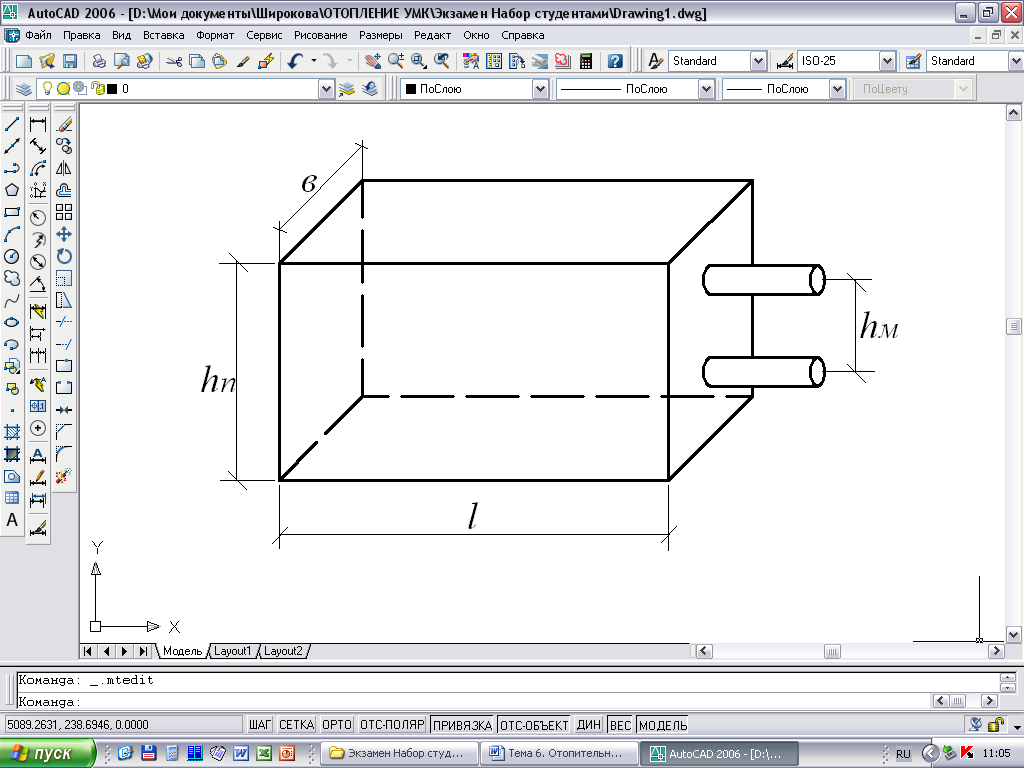Open the Сервис menu
The width and height of the screenshot is (1024, 768).
pyautogui.click(x=264, y=35)
